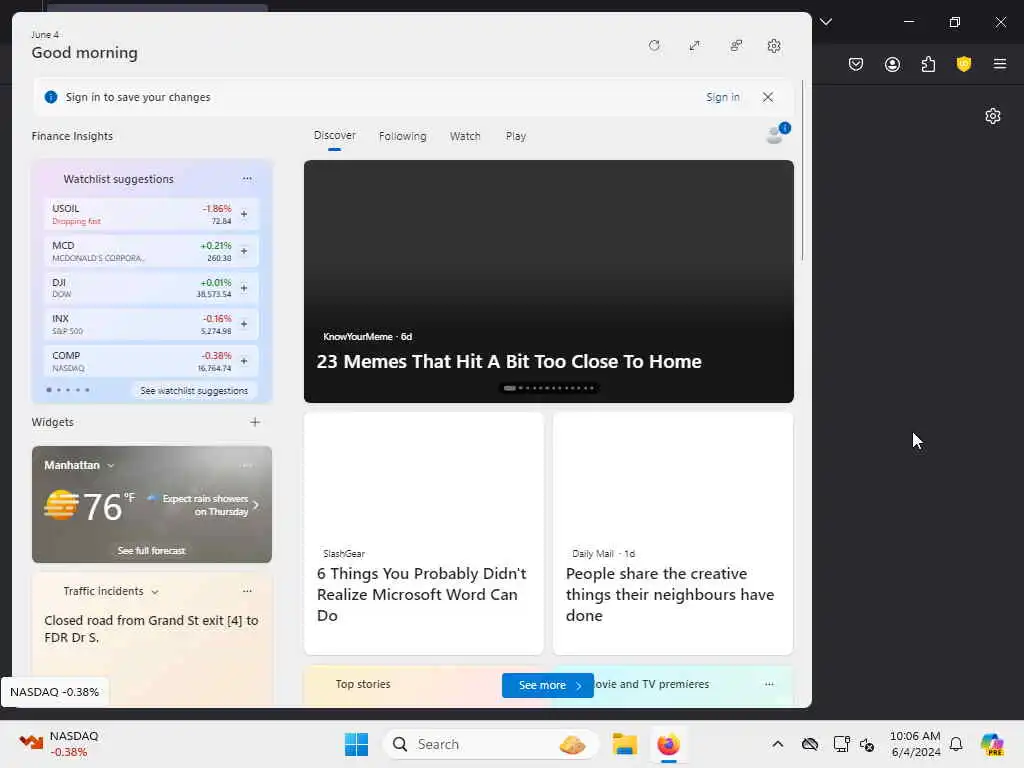
Task: Expand widgets board to full view
Action: click(x=694, y=46)
